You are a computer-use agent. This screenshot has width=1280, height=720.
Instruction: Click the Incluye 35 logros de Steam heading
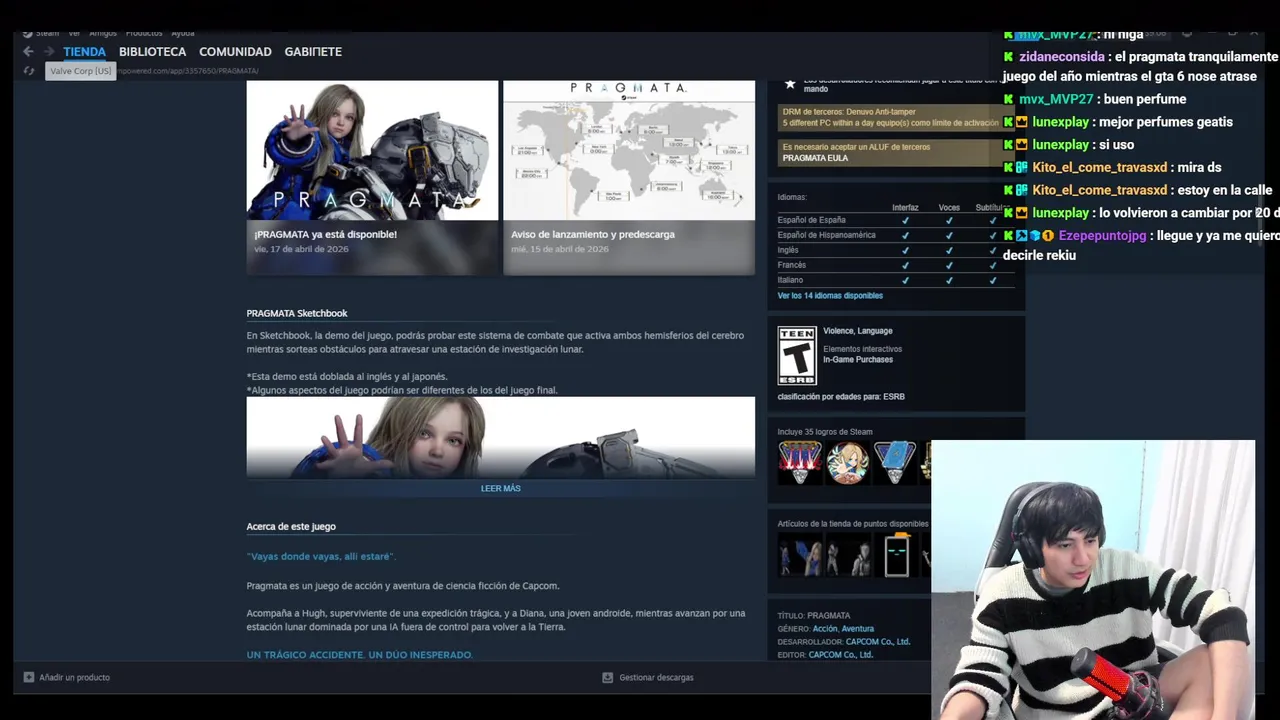pyautogui.click(x=825, y=432)
